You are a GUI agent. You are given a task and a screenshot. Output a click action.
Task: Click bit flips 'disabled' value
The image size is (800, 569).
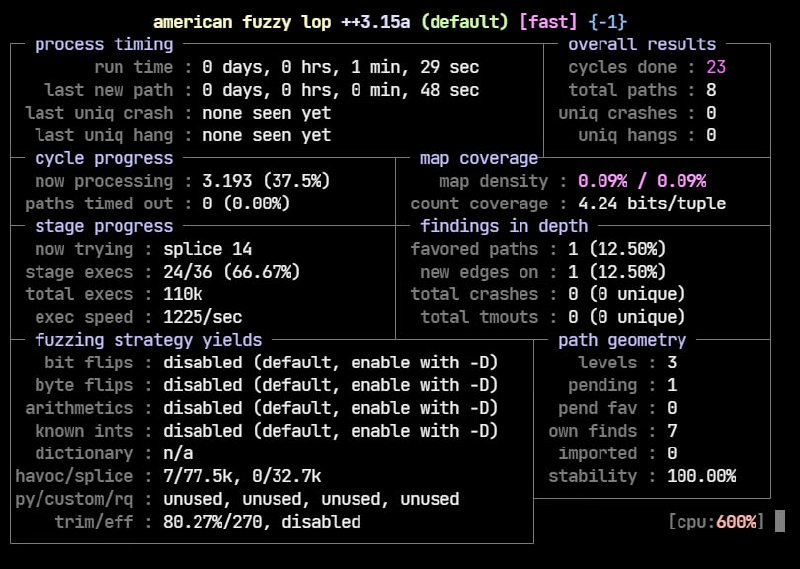[x=203, y=363]
